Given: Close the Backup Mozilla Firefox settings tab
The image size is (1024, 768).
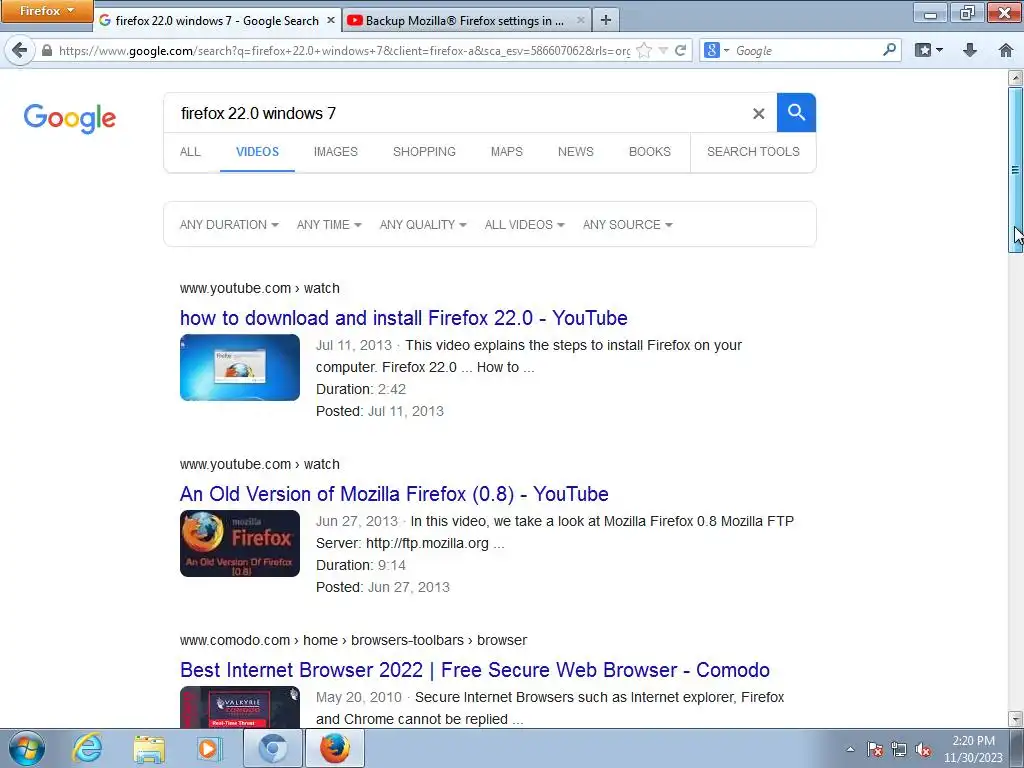Looking at the screenshot, I should coord(581,20).
